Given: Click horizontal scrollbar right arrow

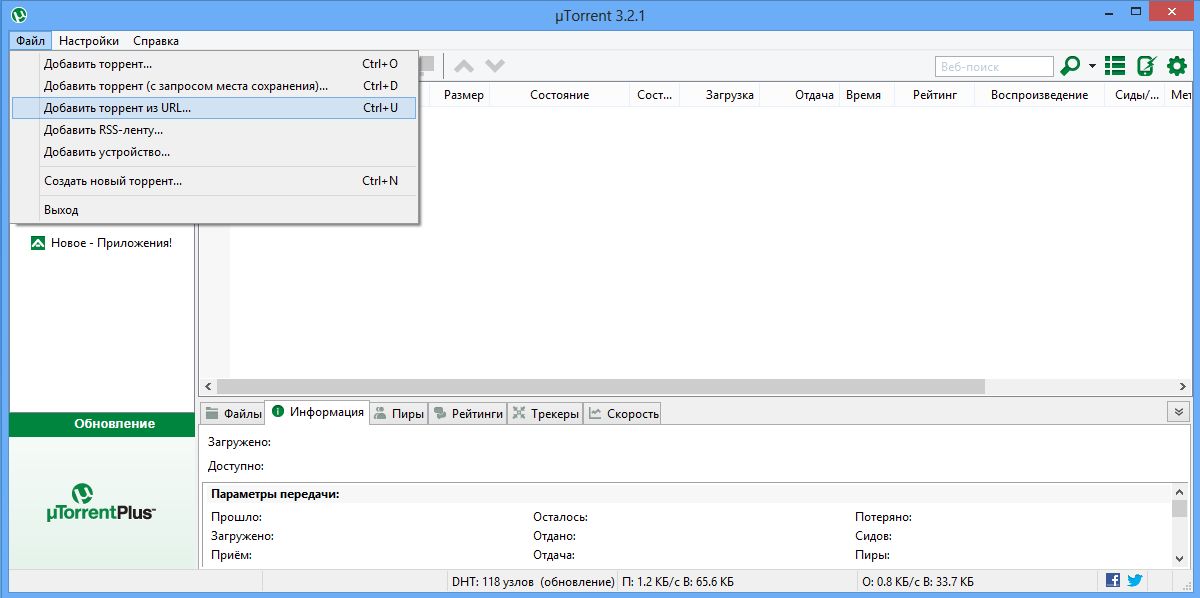Looking at the screenshot, I should (1183, 386).
